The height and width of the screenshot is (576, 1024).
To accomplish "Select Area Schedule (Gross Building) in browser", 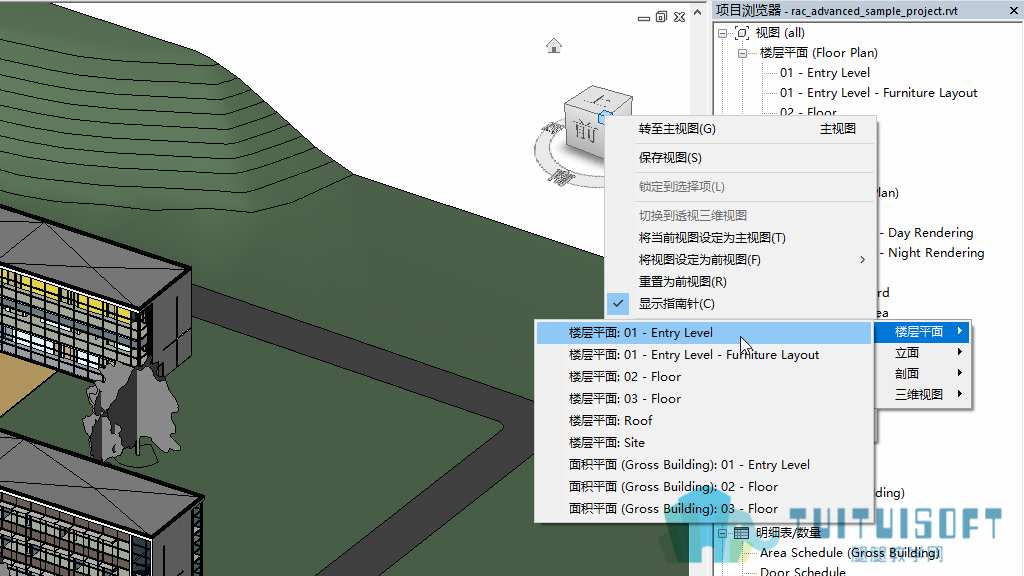I will [x=850, y=553].
